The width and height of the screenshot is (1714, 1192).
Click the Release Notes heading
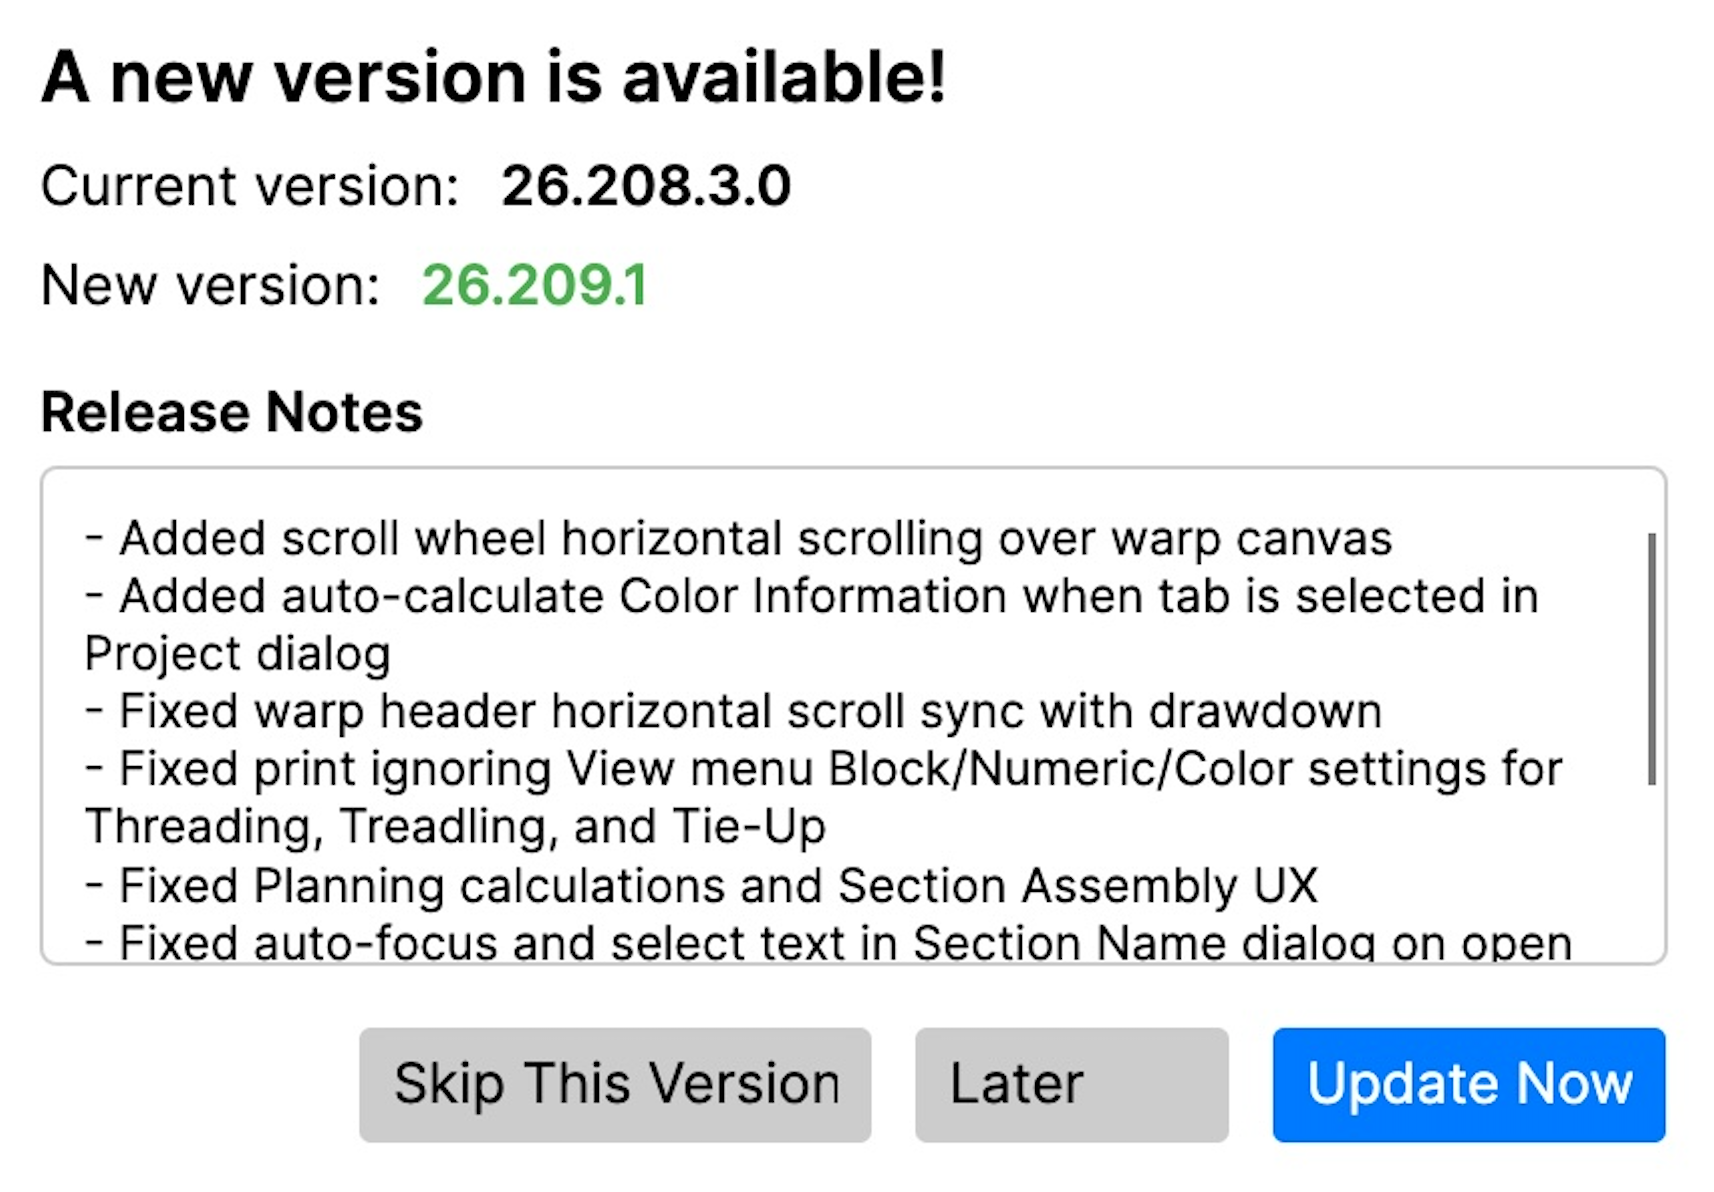point(232,412)
